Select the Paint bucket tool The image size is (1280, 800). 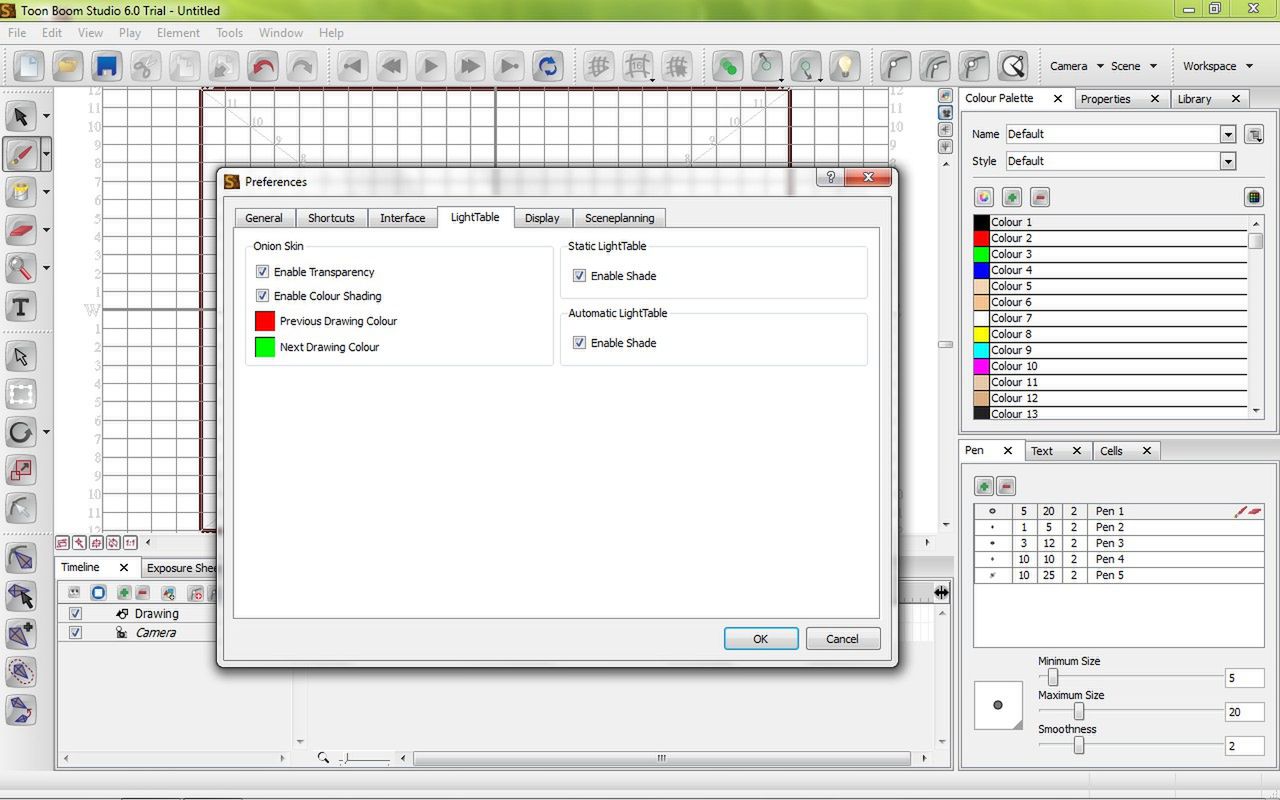[21, 192]
